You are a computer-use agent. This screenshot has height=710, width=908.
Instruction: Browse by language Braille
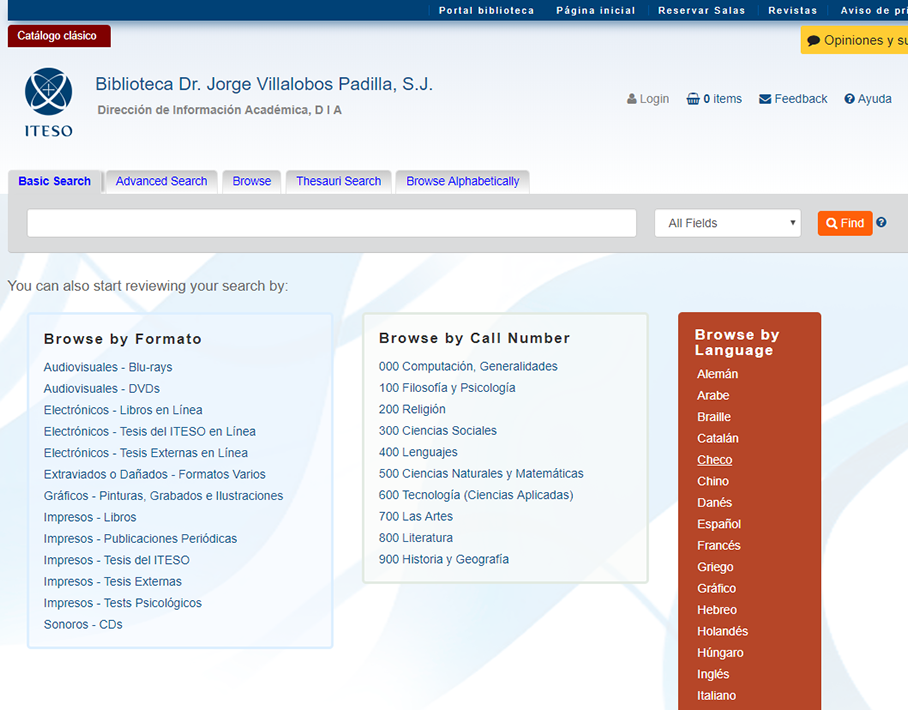714,417
